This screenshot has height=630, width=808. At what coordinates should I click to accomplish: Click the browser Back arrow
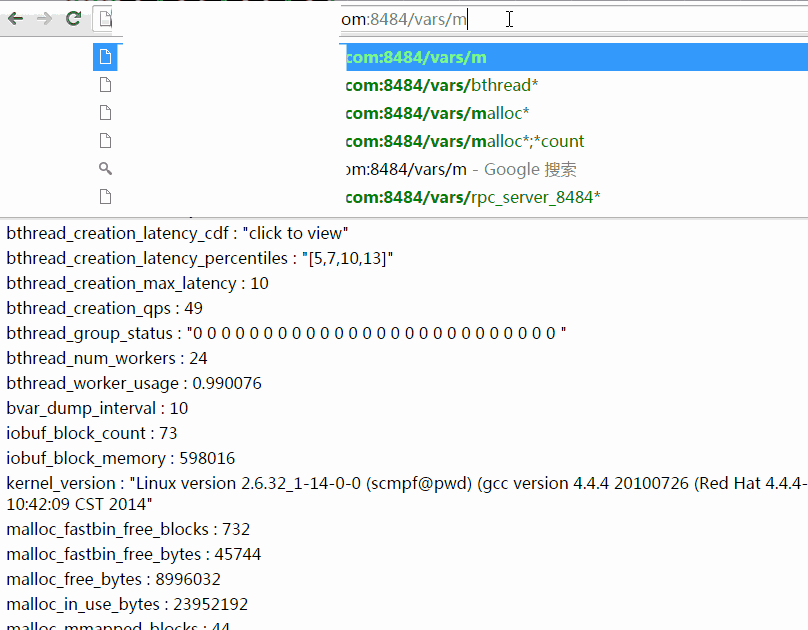point(16,18)
